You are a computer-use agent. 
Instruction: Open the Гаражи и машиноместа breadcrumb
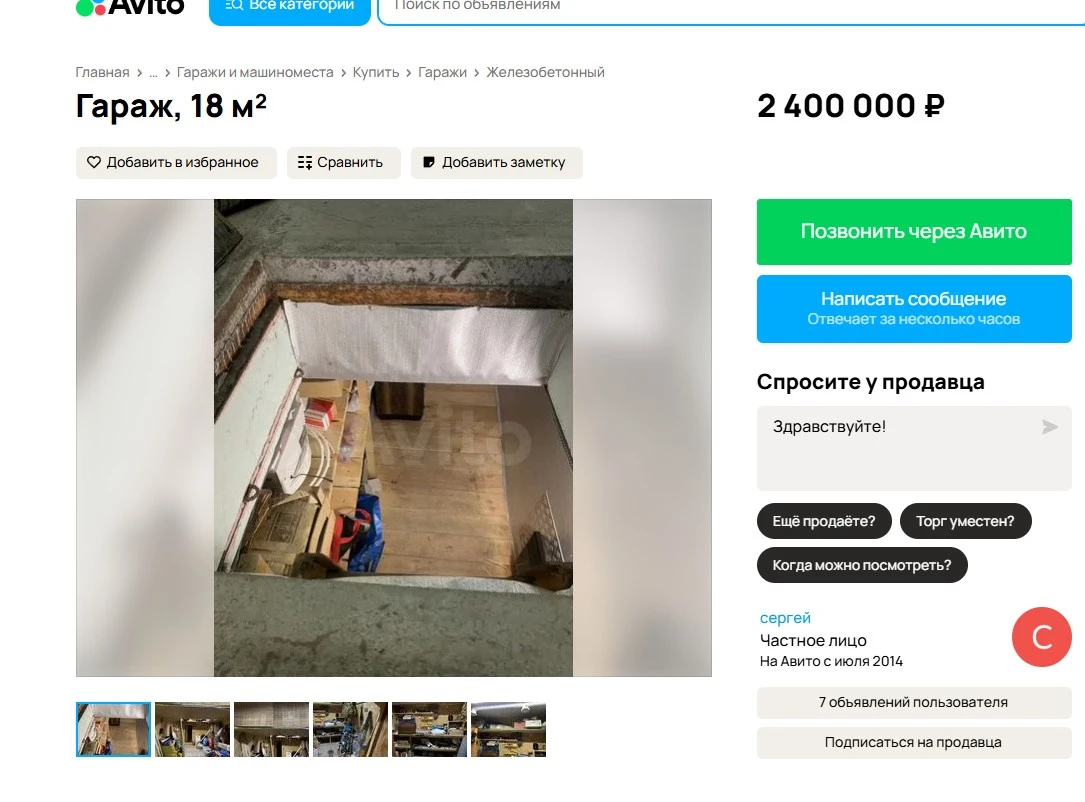(255, 72)
